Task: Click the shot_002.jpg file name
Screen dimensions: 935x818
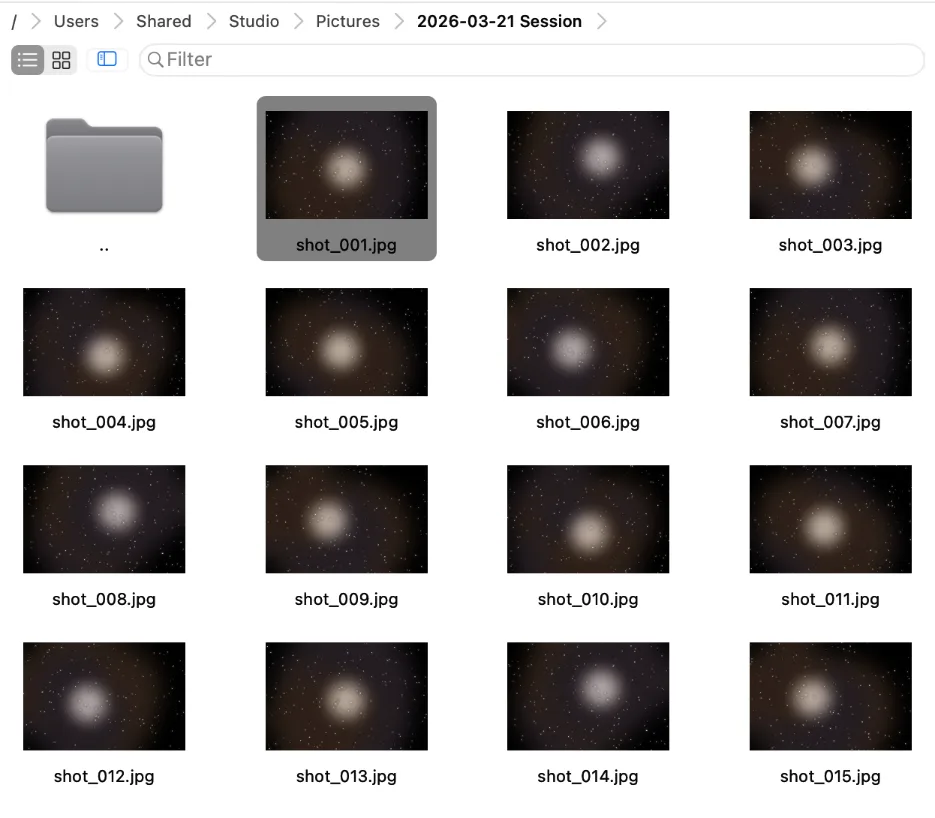Action: (588, 245)
